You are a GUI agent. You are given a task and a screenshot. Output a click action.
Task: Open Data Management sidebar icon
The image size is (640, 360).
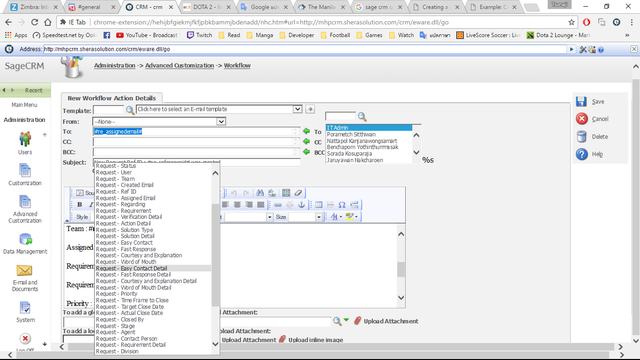point(25,239)
